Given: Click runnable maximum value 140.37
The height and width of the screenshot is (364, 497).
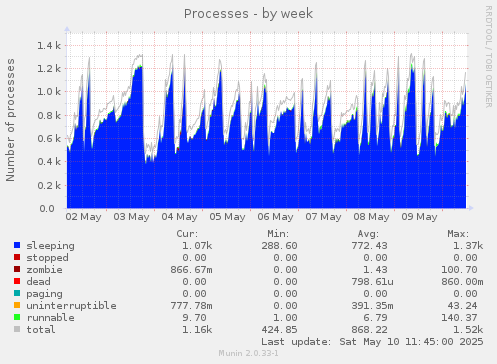Looking at the screenshot, I should [x=459, y=318].
